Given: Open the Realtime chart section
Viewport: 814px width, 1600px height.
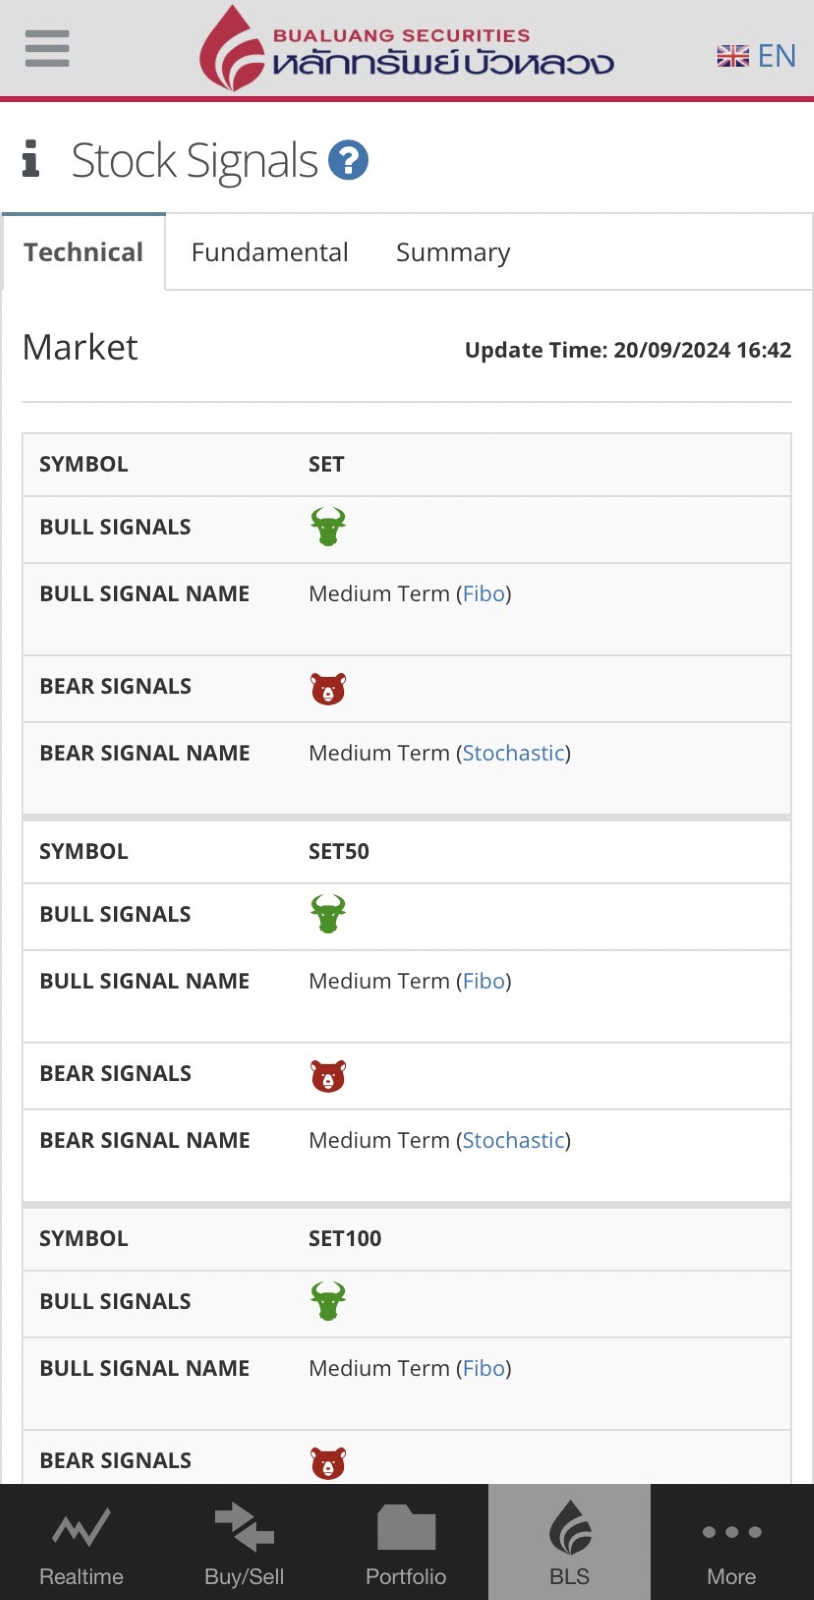Looking at the screenshot, I should tap(81, 1543).
